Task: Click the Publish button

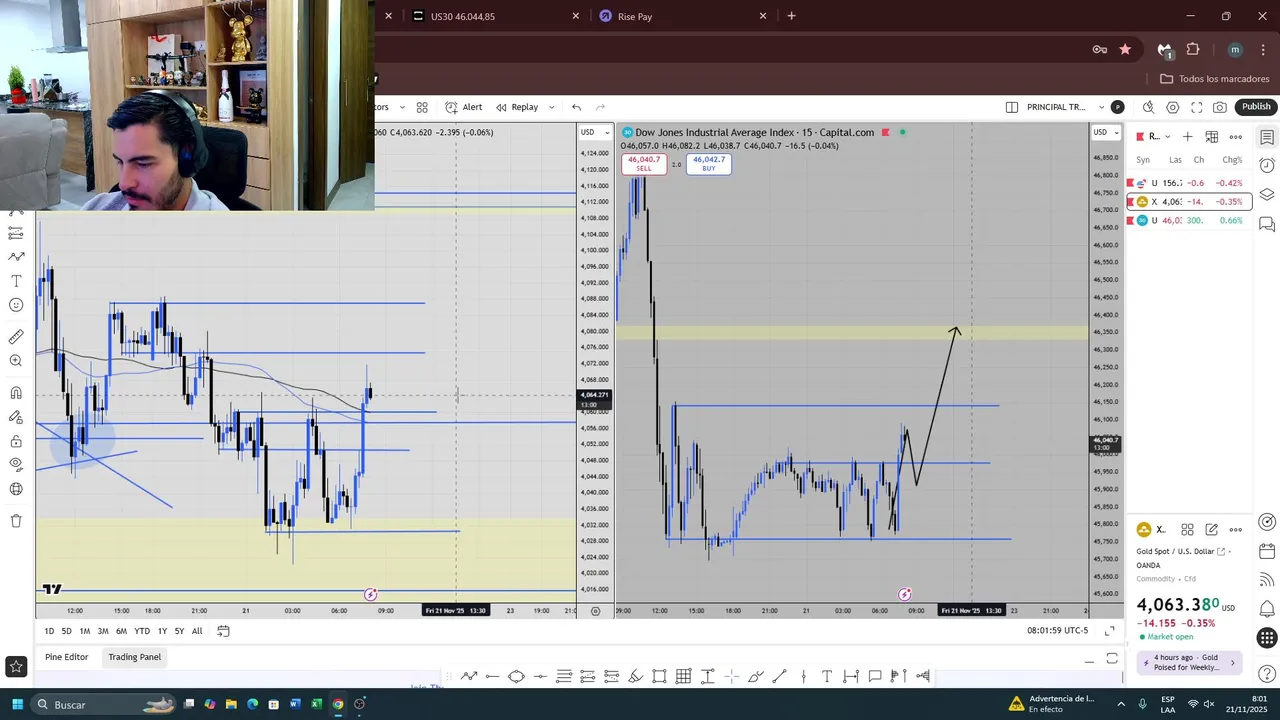Action: point(1256,107)
